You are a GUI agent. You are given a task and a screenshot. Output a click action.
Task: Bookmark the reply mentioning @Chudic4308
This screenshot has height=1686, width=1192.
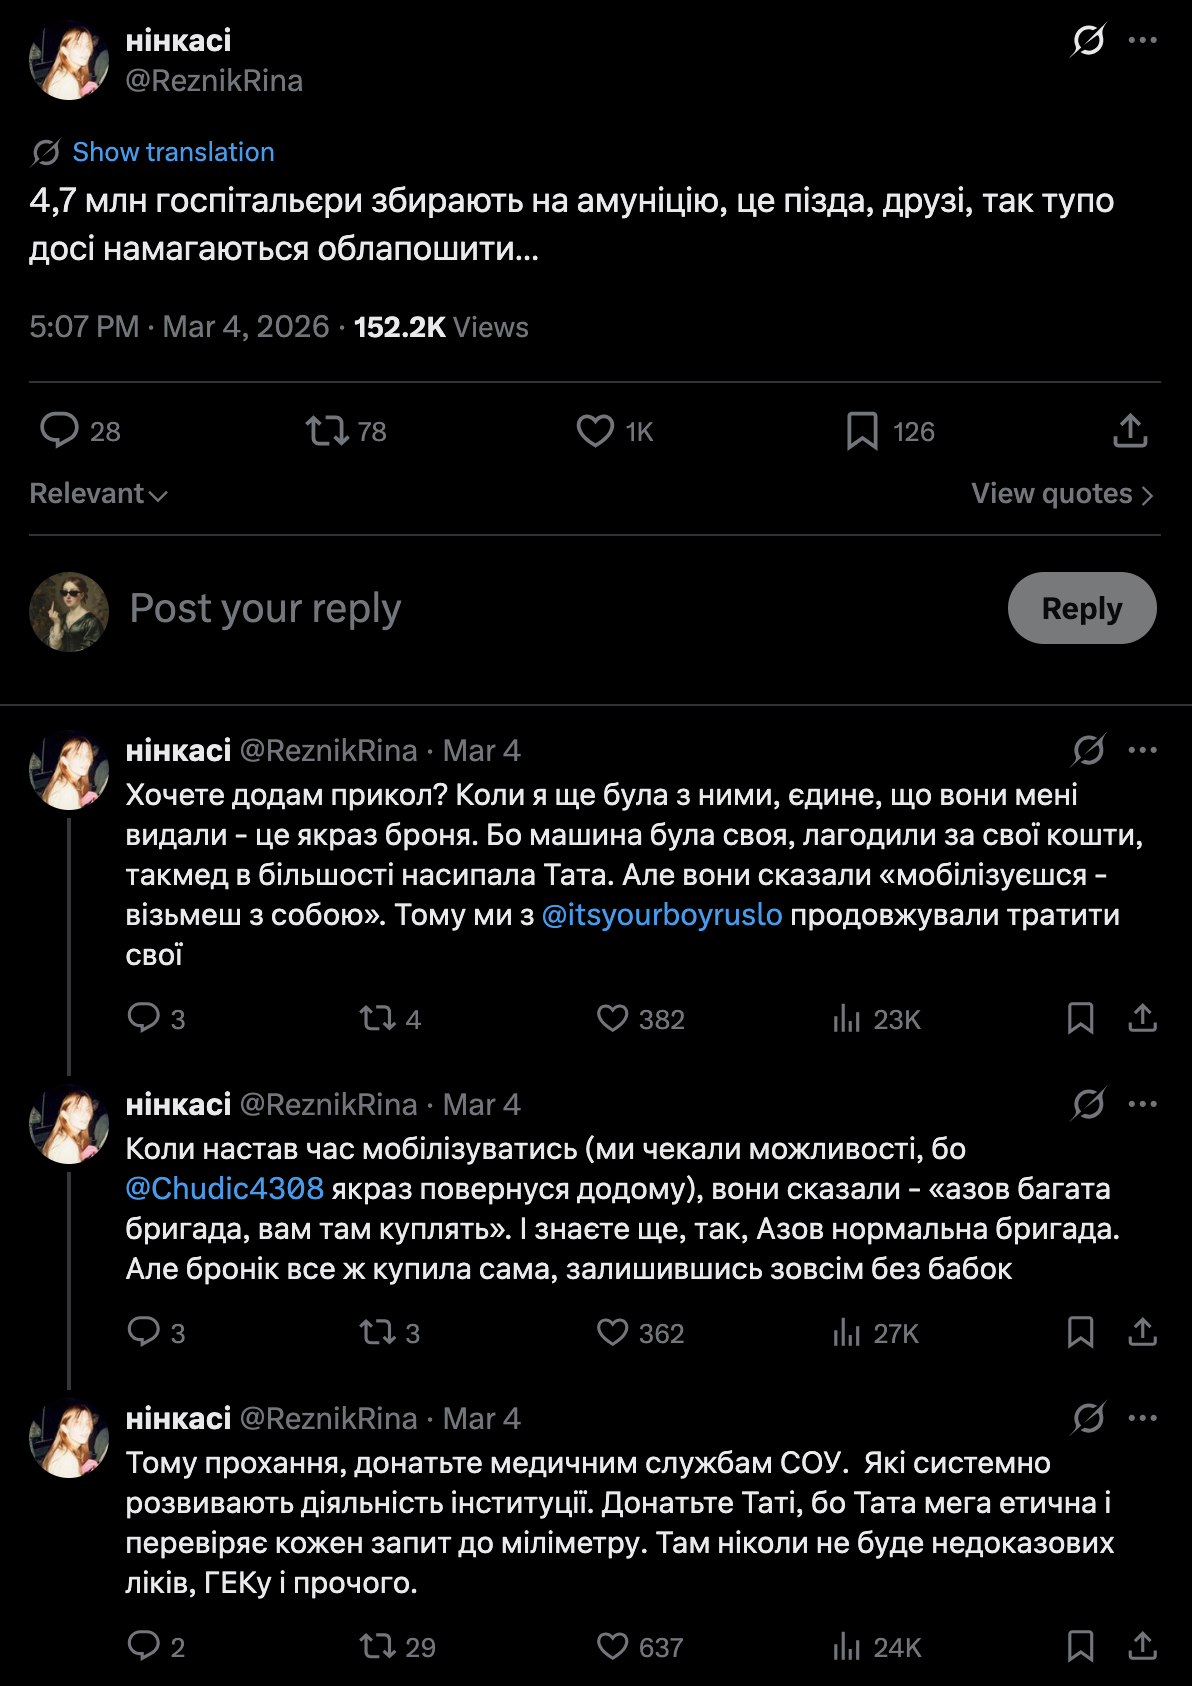pos(1080,1333)
